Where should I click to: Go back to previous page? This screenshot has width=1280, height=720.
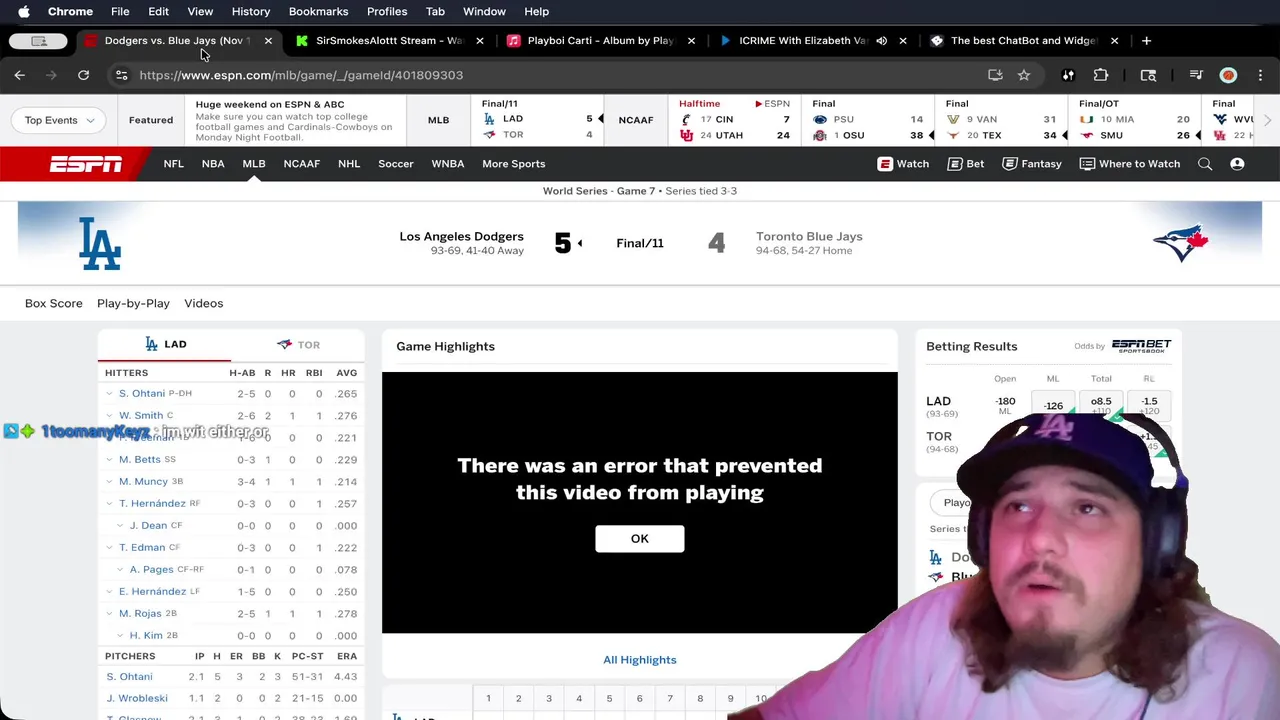[x=20, y=75]
